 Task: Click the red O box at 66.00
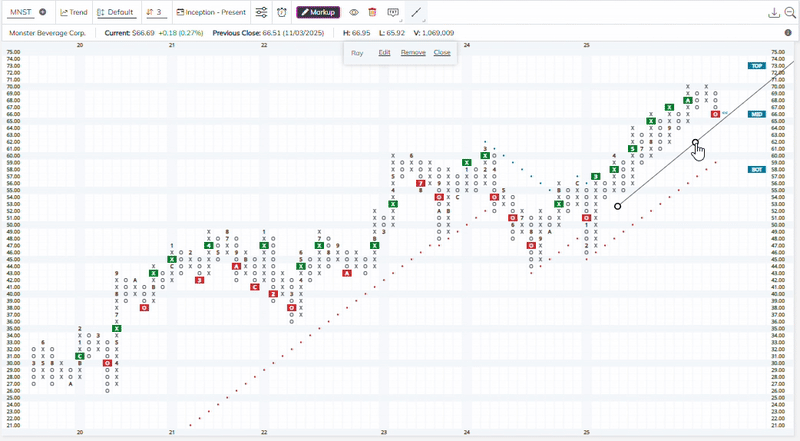(715, 114)
